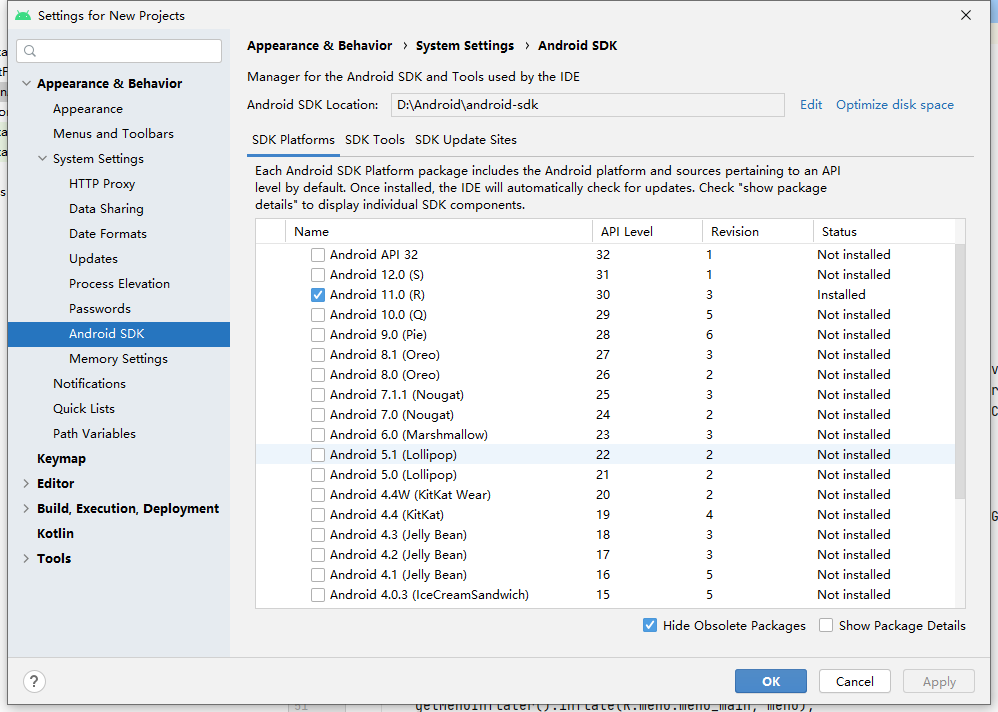Check the Android 6.0 (Marshmallow) checkbox
998x712 pixels.
point(318,435)
